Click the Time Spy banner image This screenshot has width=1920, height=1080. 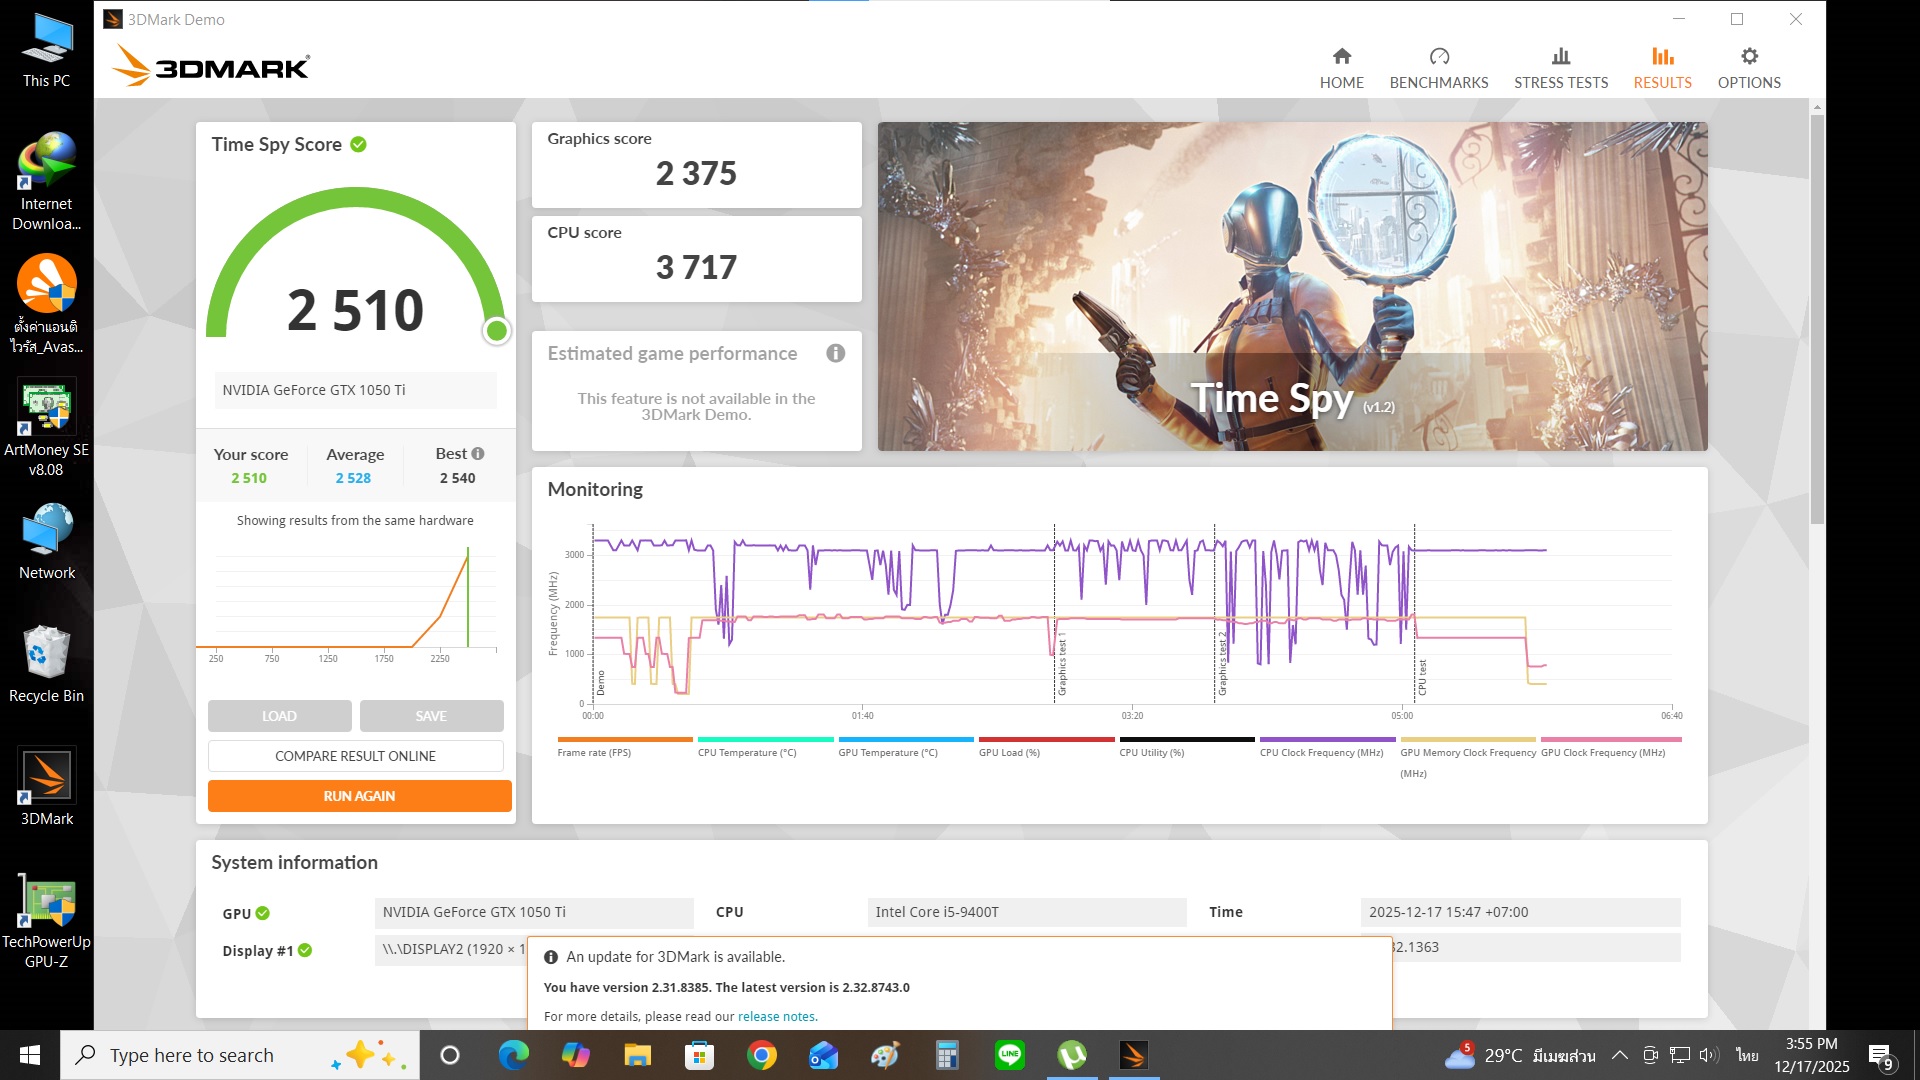tap(1292, 286)
